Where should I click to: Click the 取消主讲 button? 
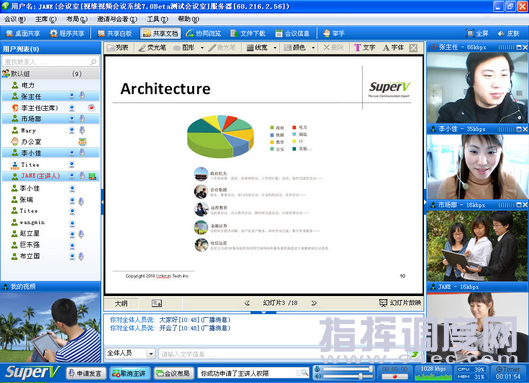[130, 373]
